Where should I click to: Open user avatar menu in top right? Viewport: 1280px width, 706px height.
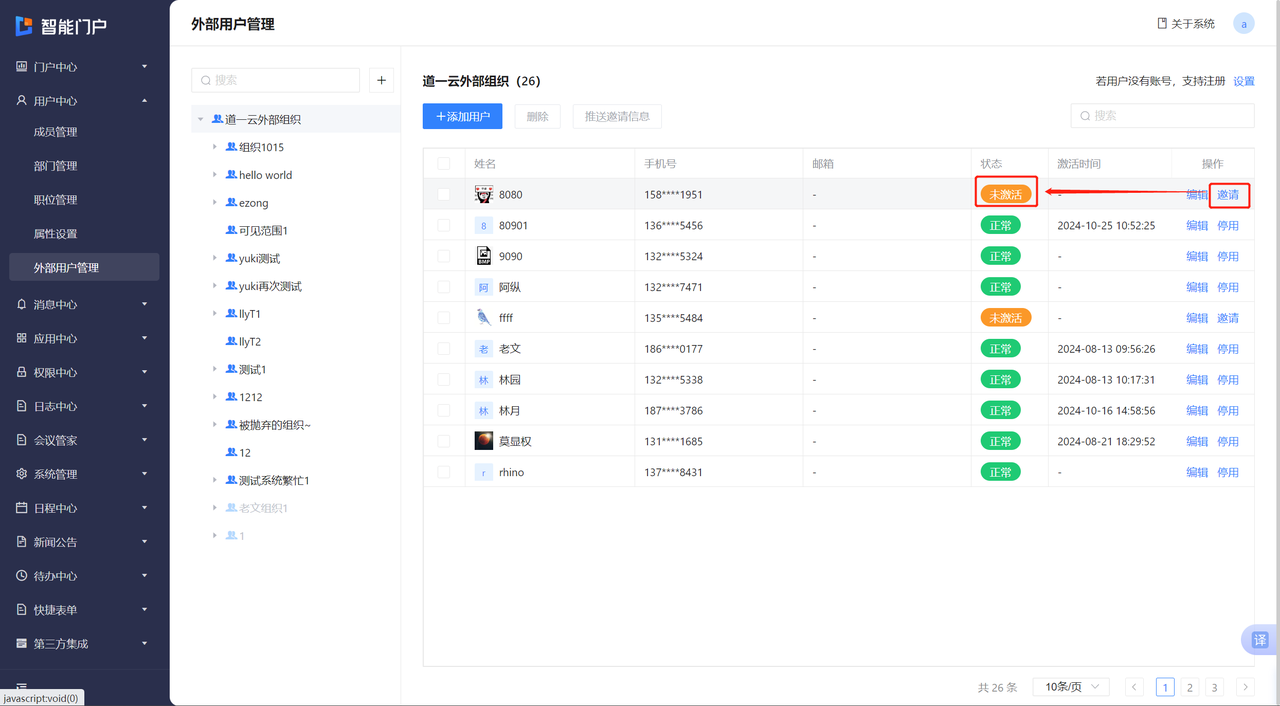pyautogui.click(x=1243, y=24)
